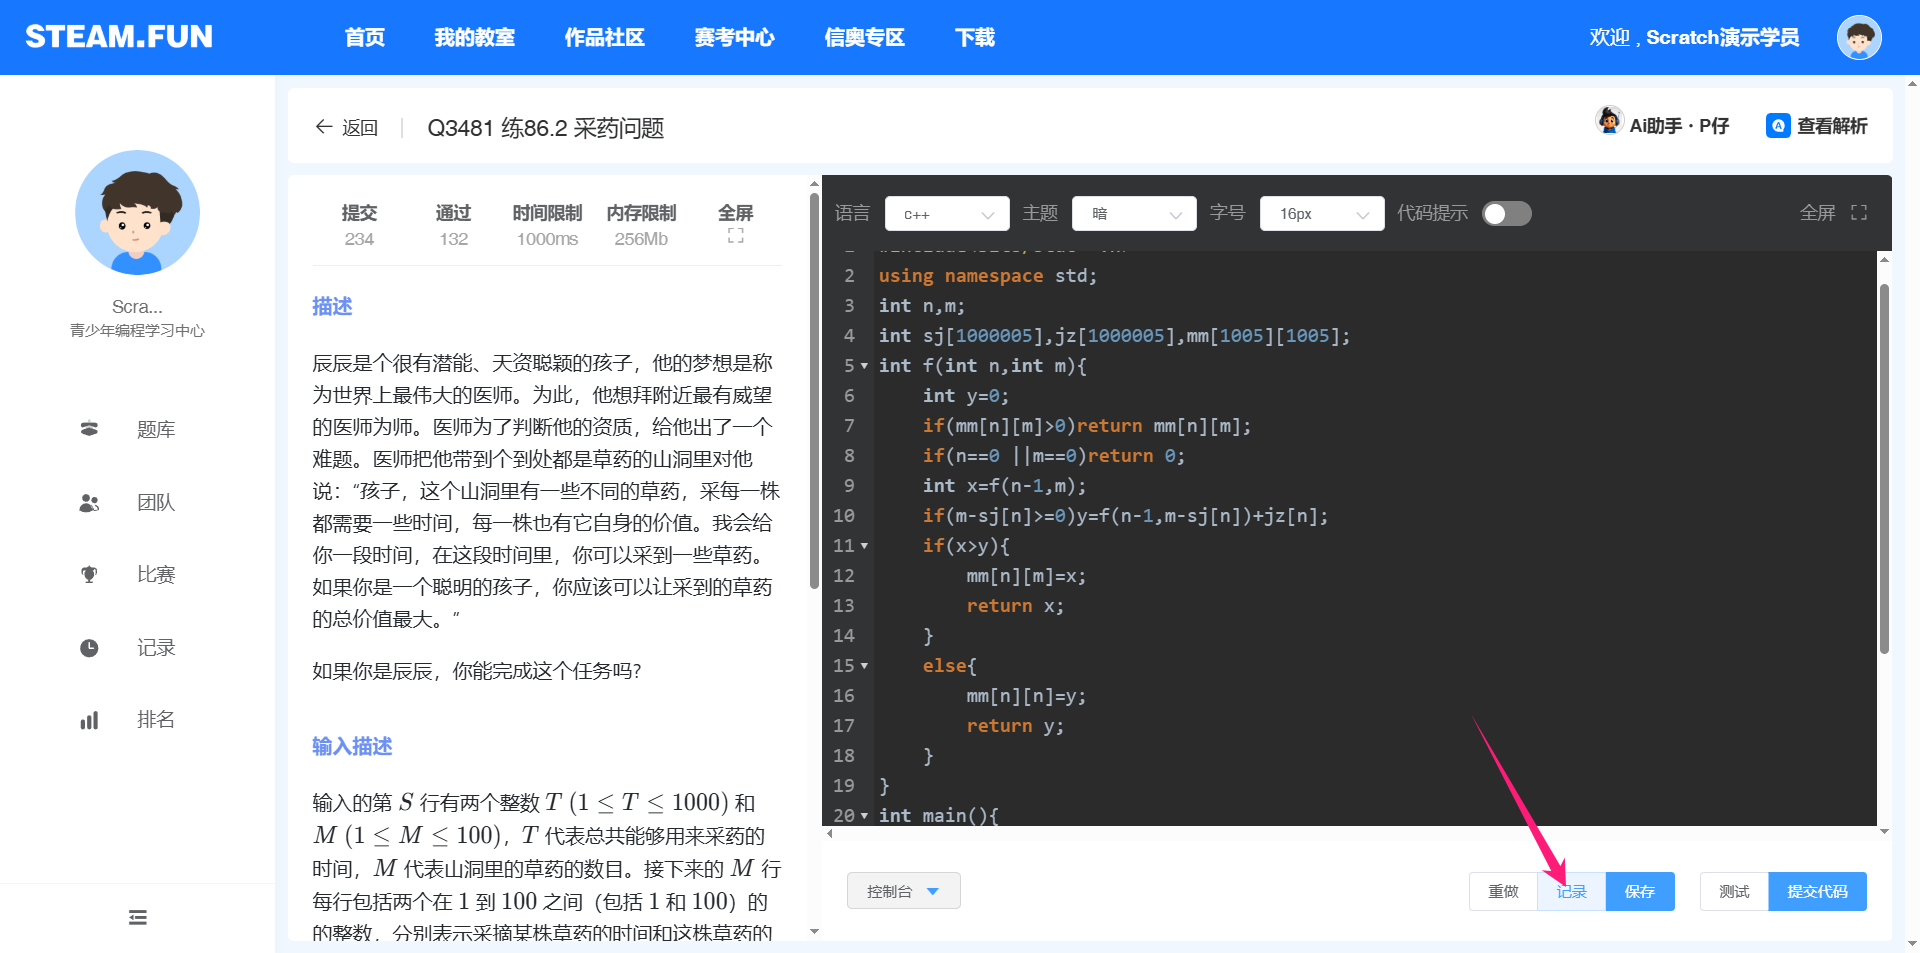The width and height of the screenshot is (1920, 953).
Task: Open 我的教室 in the top navigation
Action: (474, 38)
